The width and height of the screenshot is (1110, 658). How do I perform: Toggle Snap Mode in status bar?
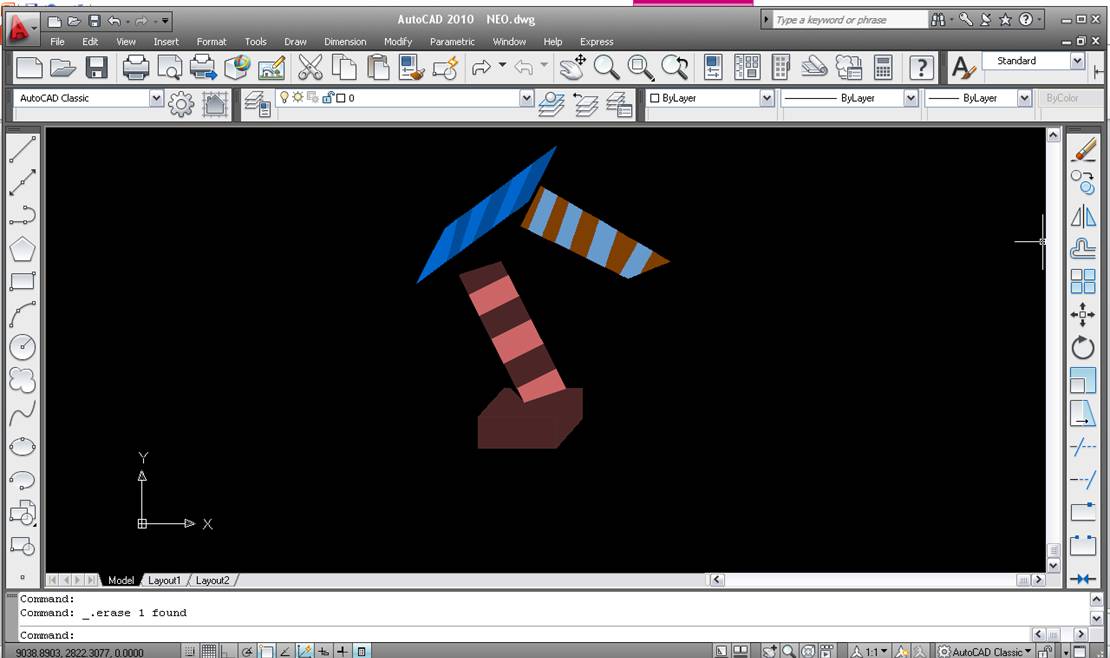190,651
